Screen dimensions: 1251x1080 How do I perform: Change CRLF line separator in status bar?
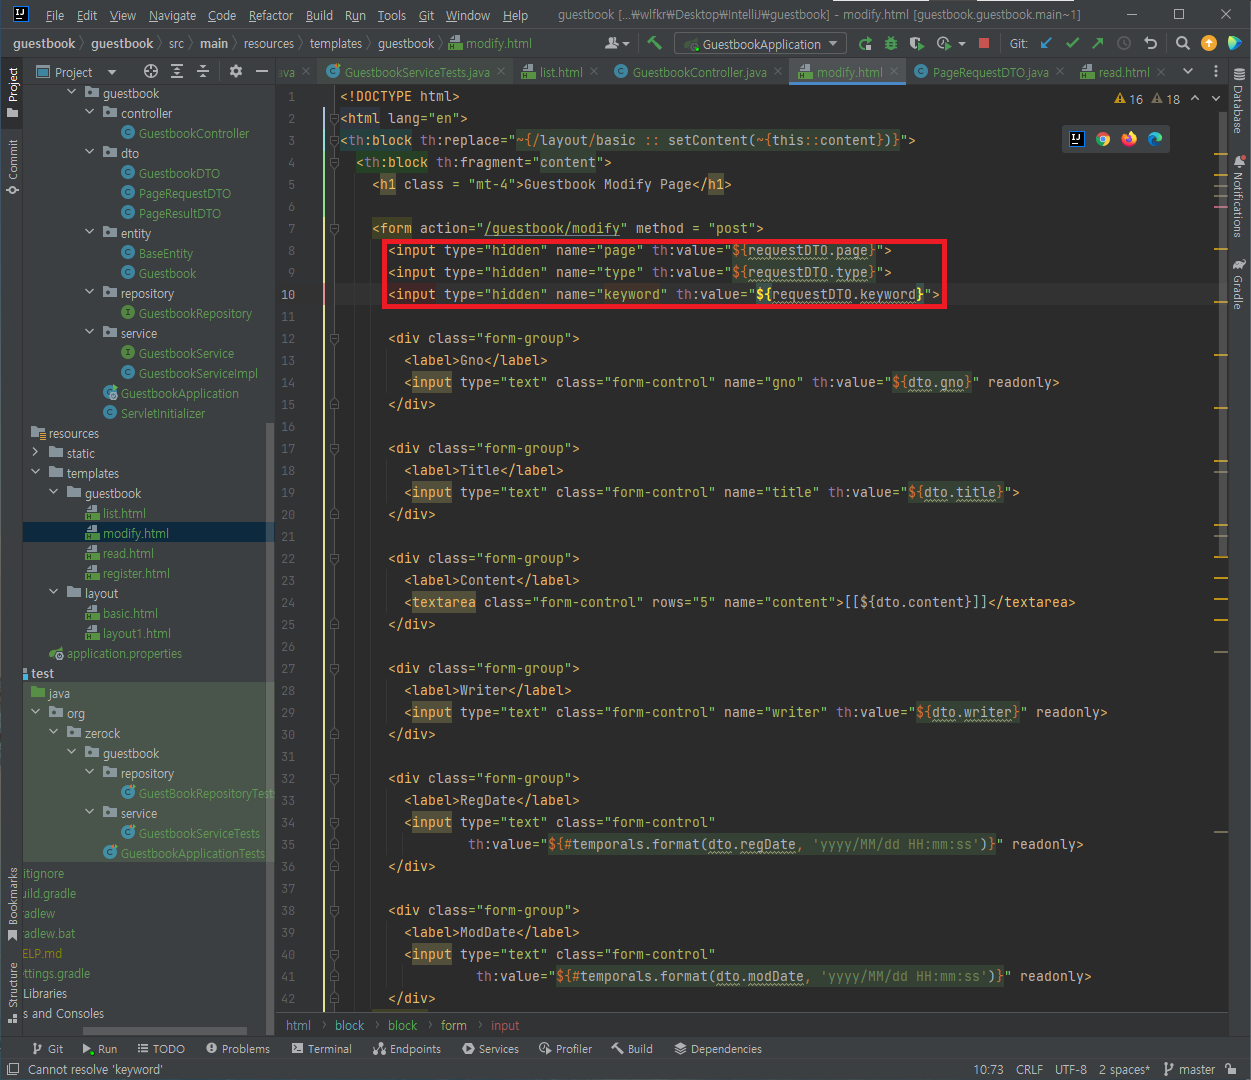point(1029,1069)
